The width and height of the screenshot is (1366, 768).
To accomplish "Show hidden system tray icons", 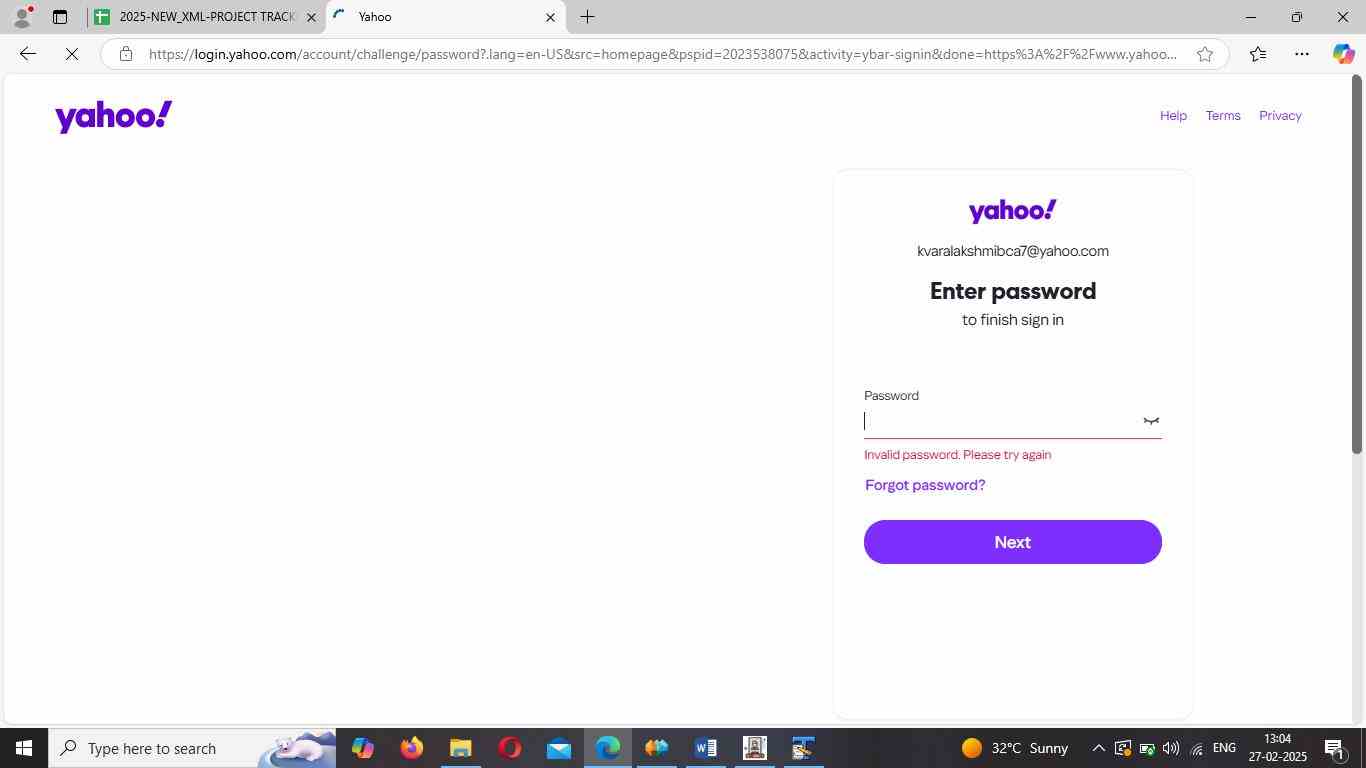I will click(1098, 748).
